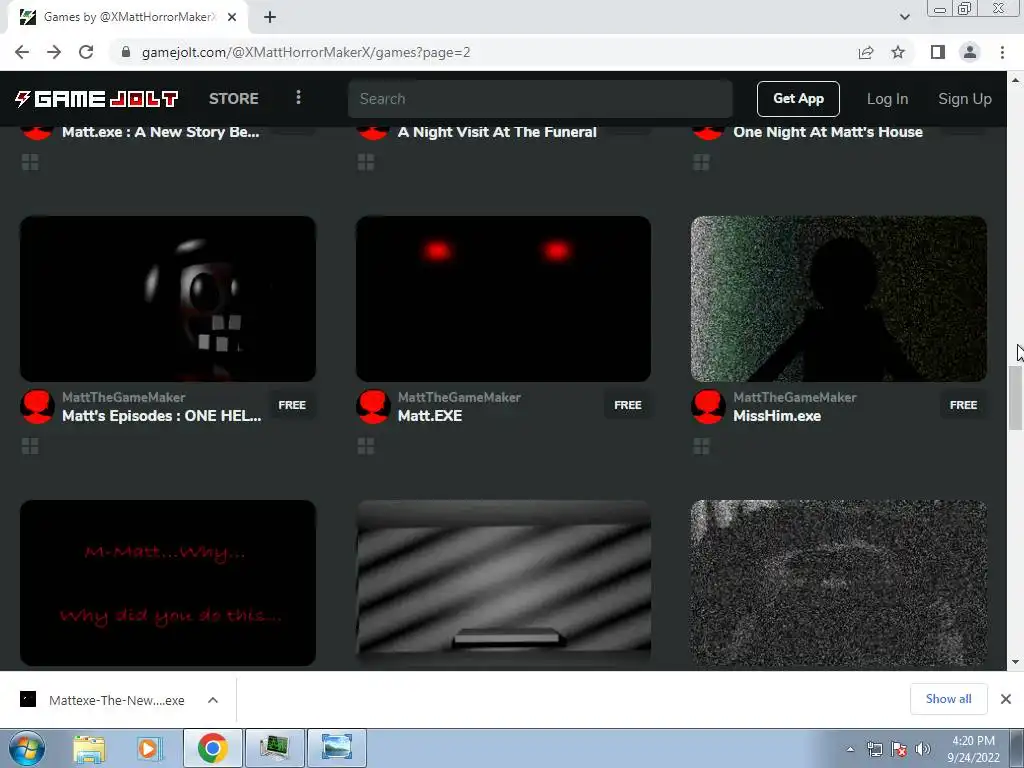1024x768 pixels.
Task: Click Windows icon under Matt.exe A New Story
Action: point(30,162)
